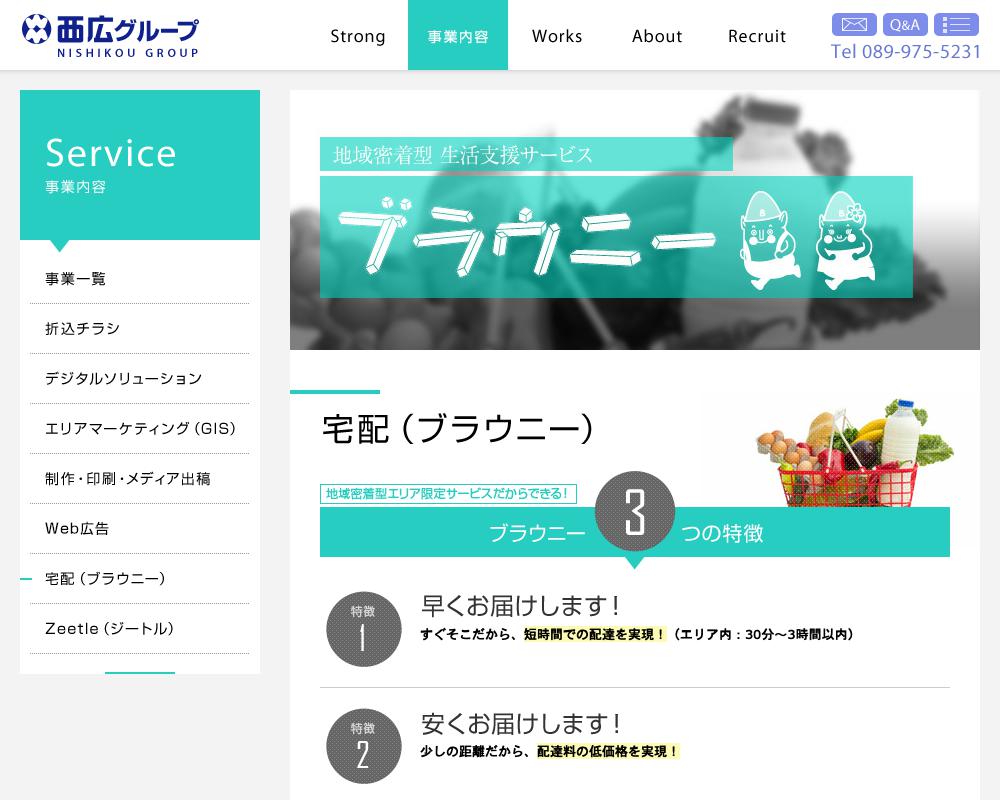Click the number 3 circle badge
1000x800 pixels.
point(635,511)
